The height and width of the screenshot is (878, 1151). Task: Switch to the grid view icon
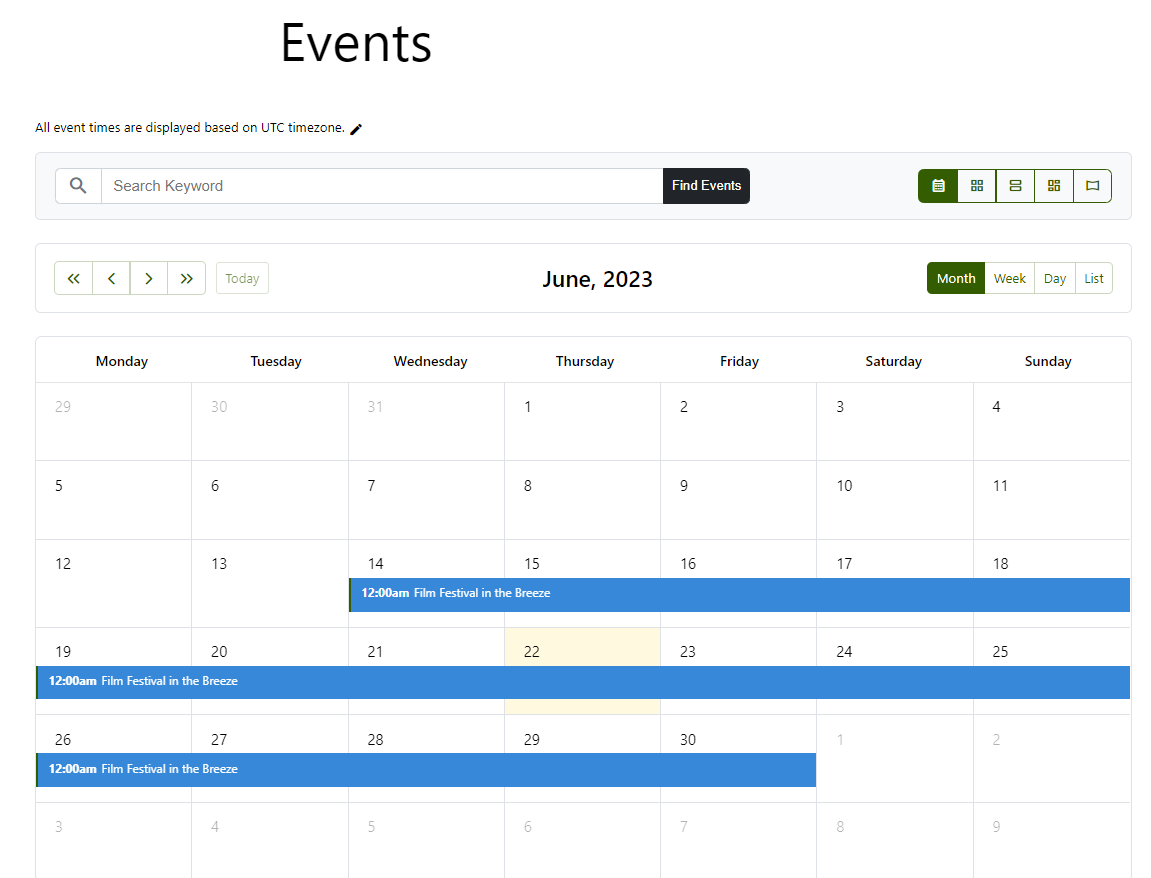coord(976,186)
